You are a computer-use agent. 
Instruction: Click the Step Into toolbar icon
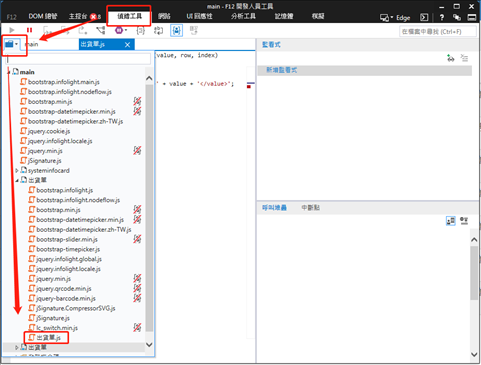[x=48, y=31]
